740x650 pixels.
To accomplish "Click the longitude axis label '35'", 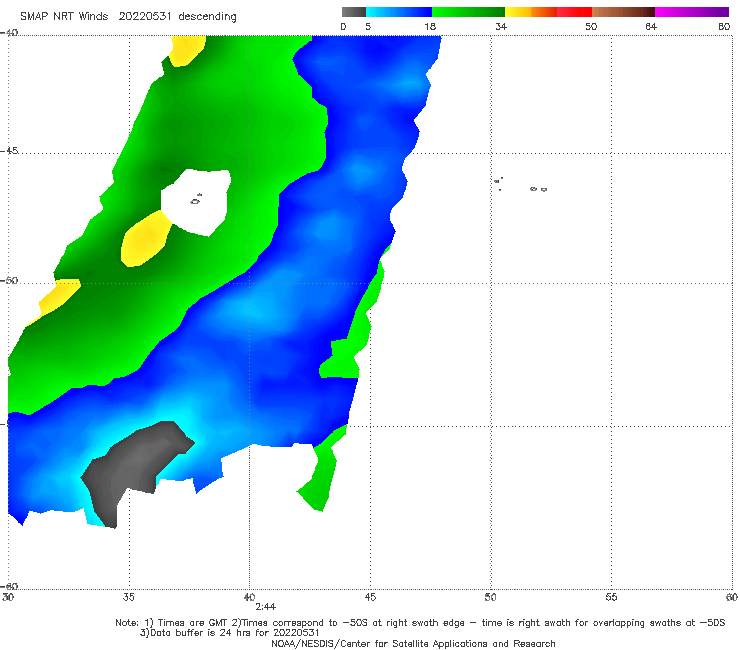I will point(128,597).
